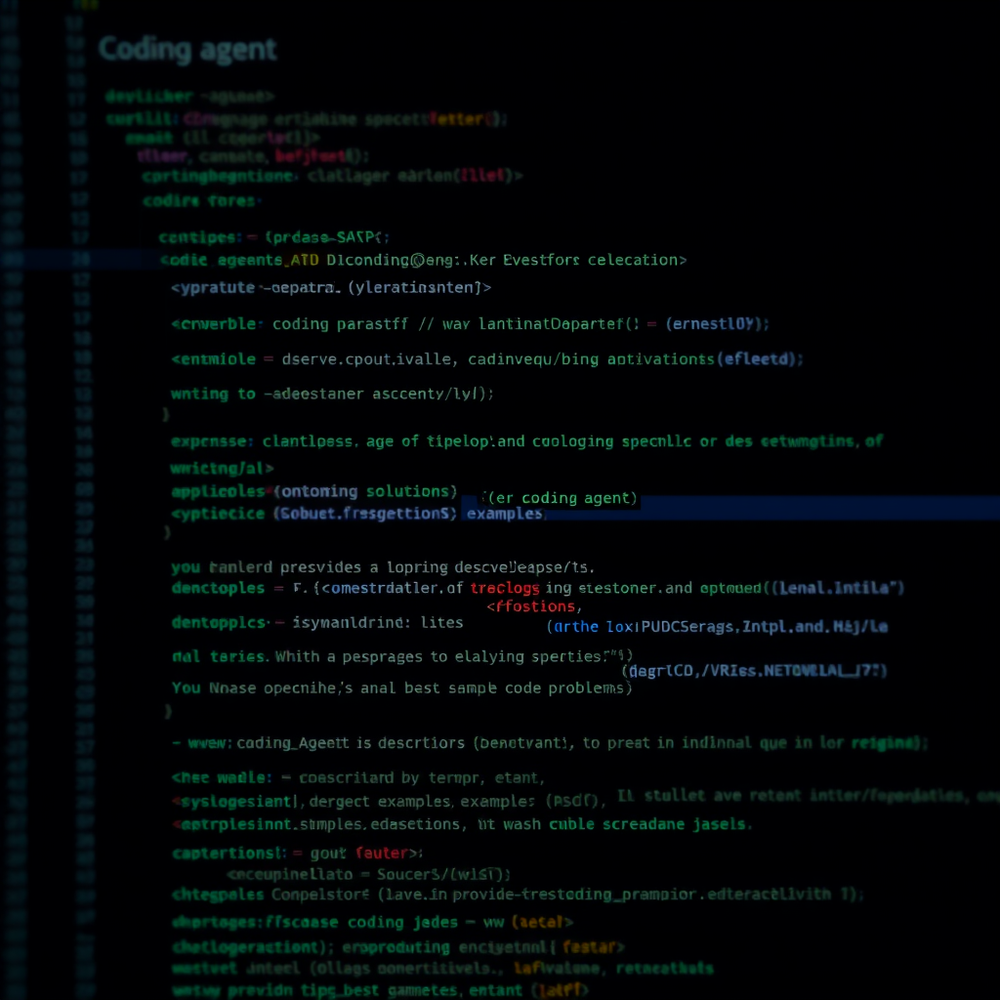The height and width of the screenshot is (1000, 1000).
Task: Select the red 'treclogs' keyword
Action: [x=505, y=588]
